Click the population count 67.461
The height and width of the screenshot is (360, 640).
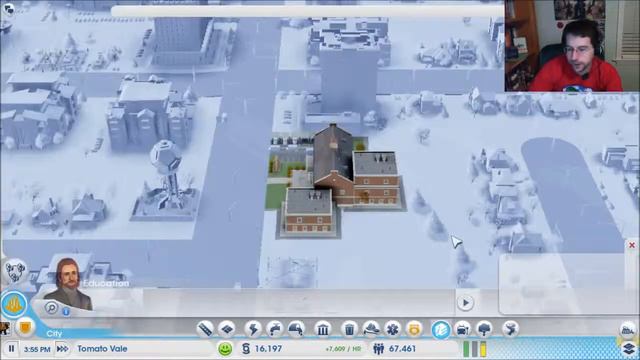pyautogui.click(x=402, y=349)
